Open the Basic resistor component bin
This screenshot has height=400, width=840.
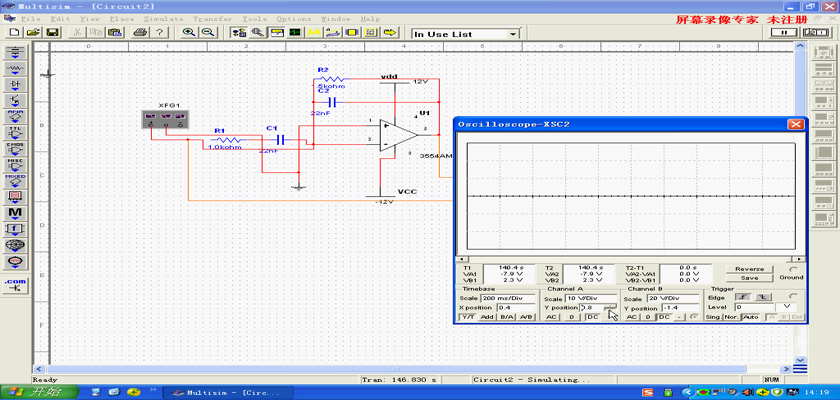[16, 69]
